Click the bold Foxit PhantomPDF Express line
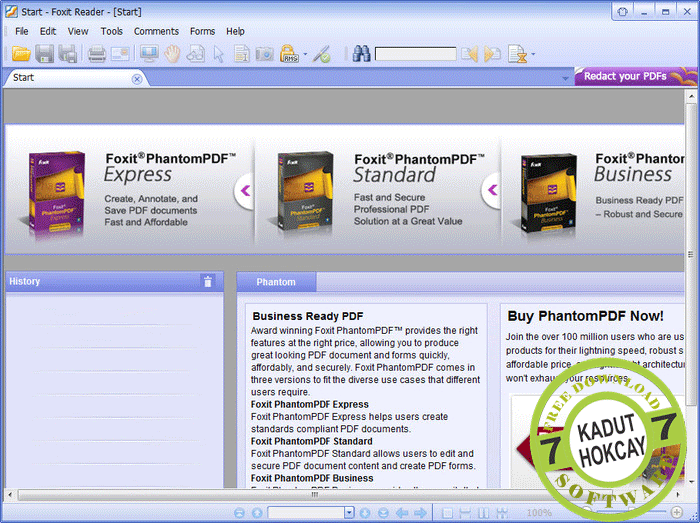The image size is (700, 523). pos(310,404)
